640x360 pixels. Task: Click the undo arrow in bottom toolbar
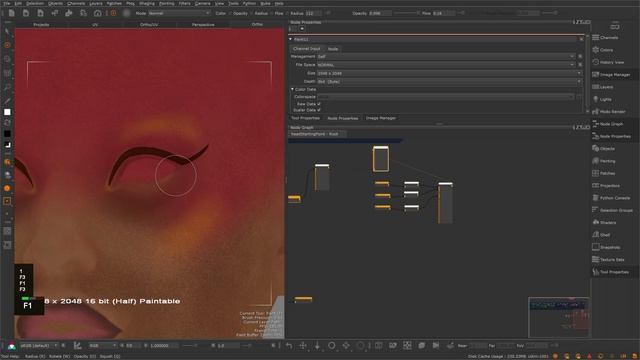[x=289, y=345]
